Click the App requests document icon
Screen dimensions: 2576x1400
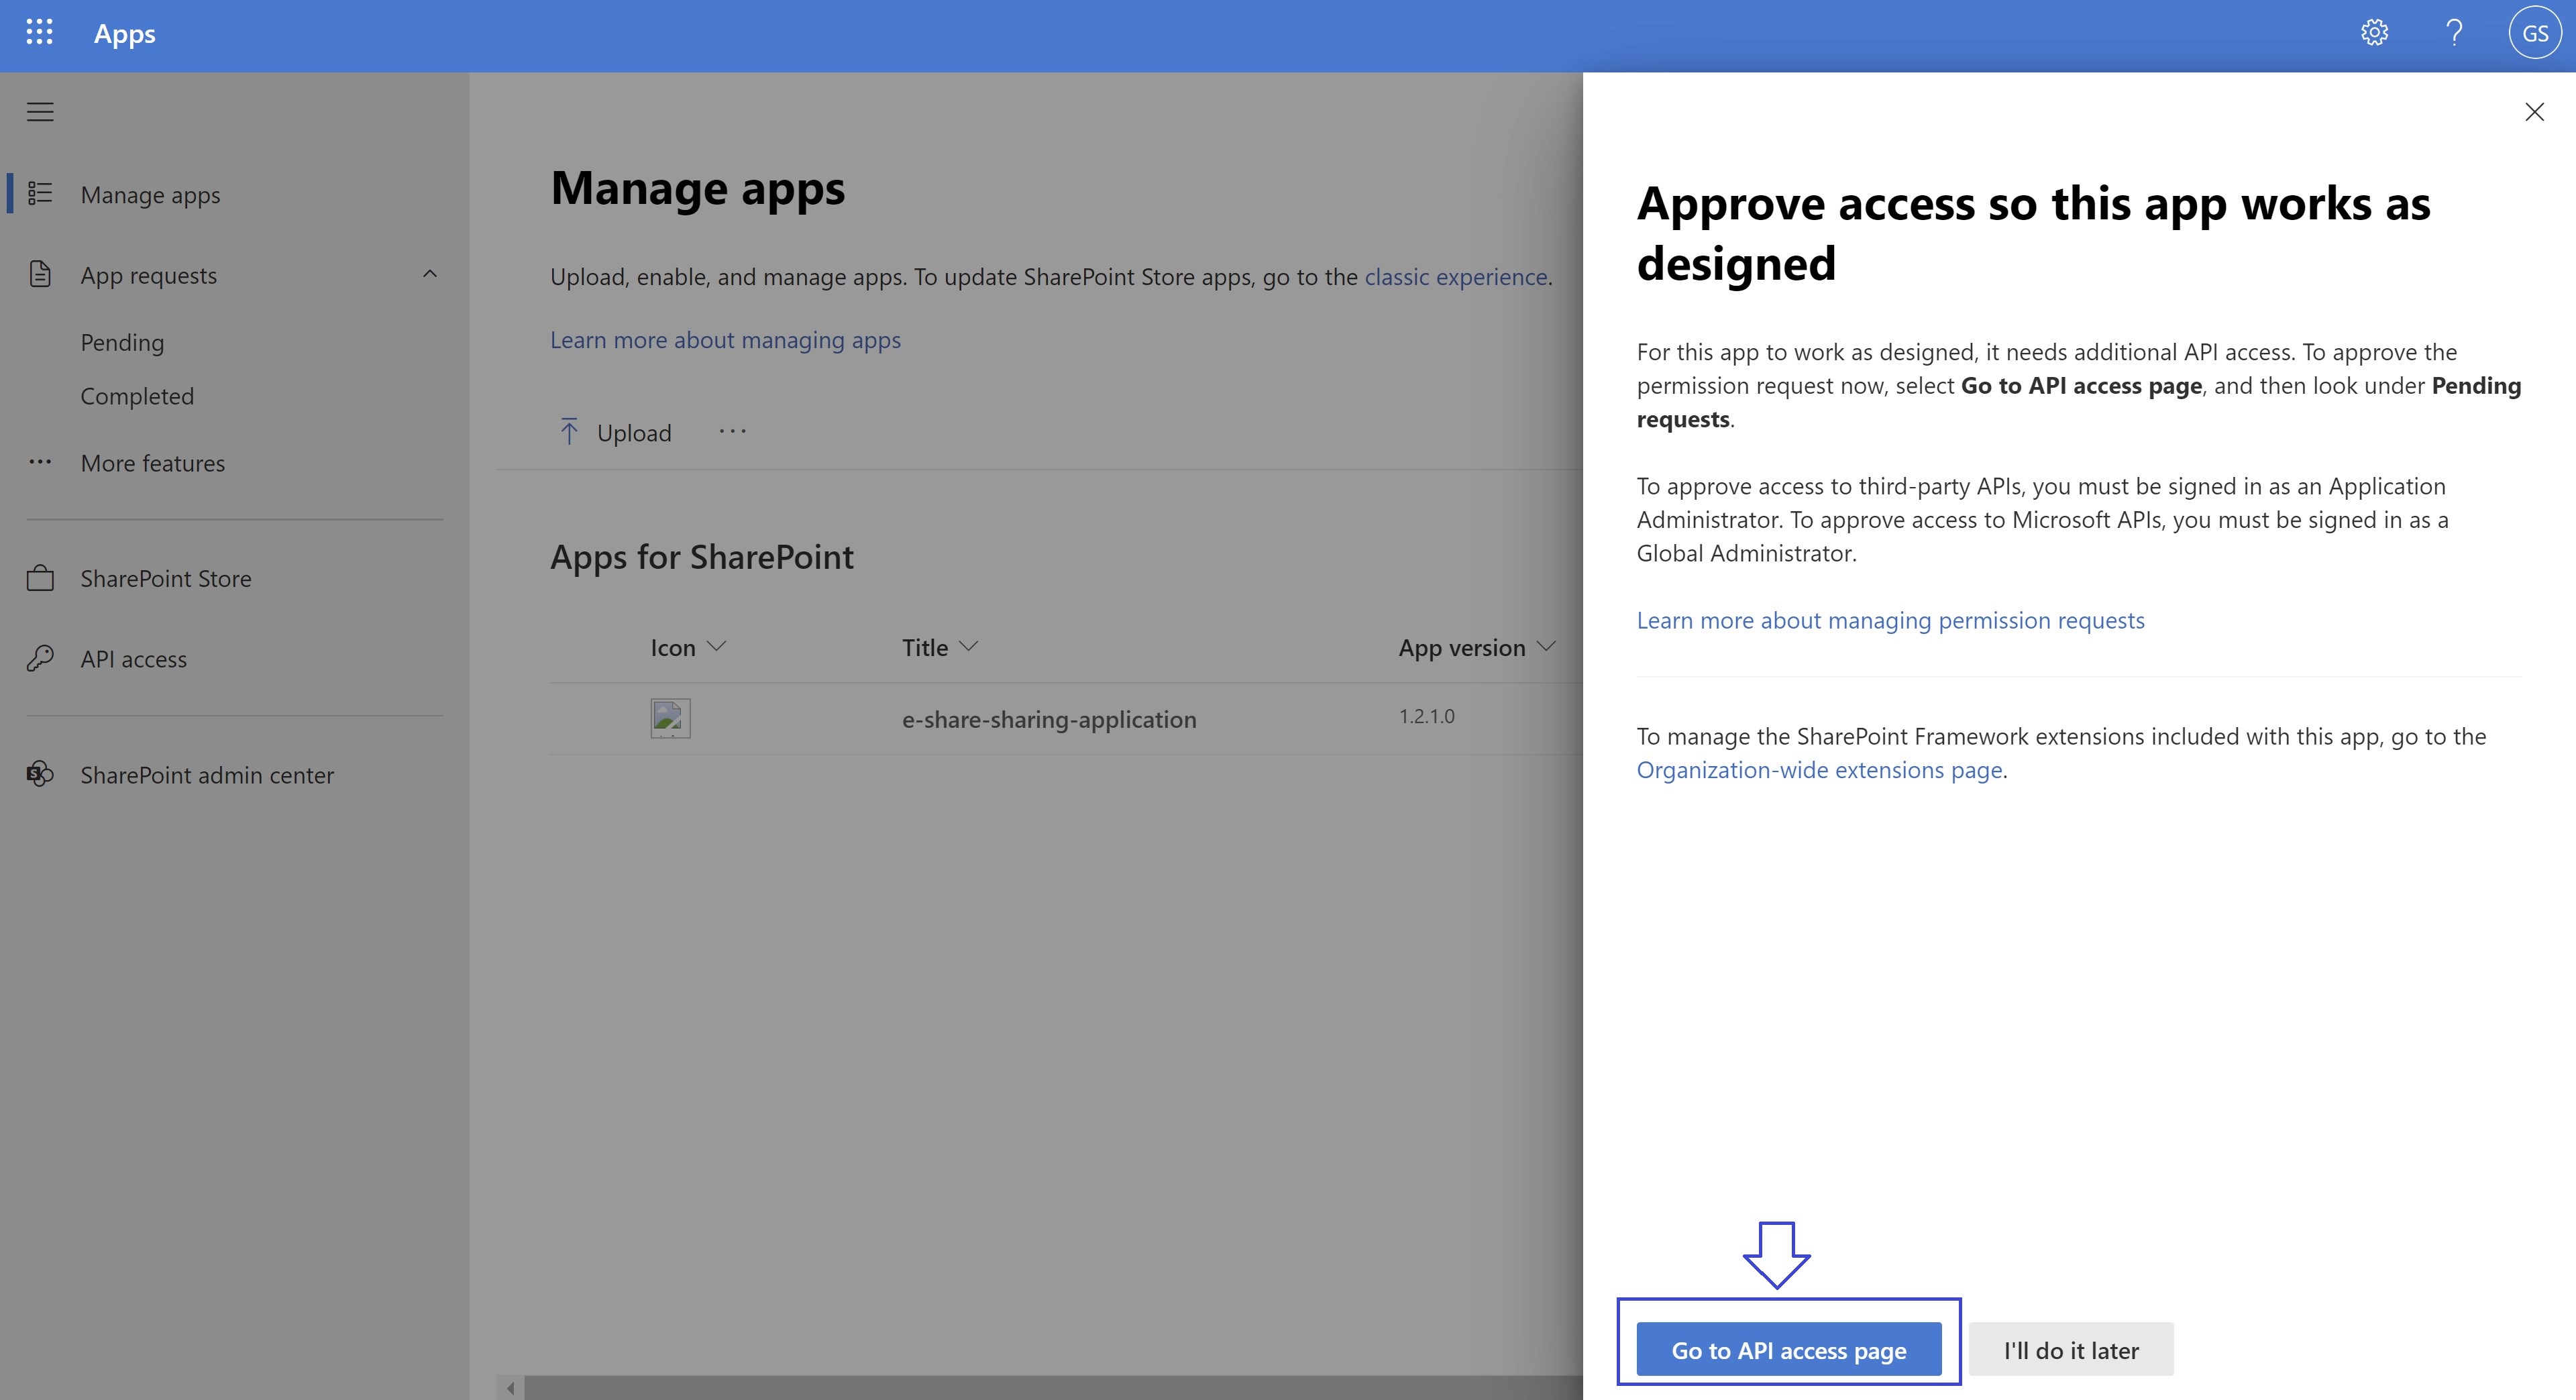[x=40, y=274]
